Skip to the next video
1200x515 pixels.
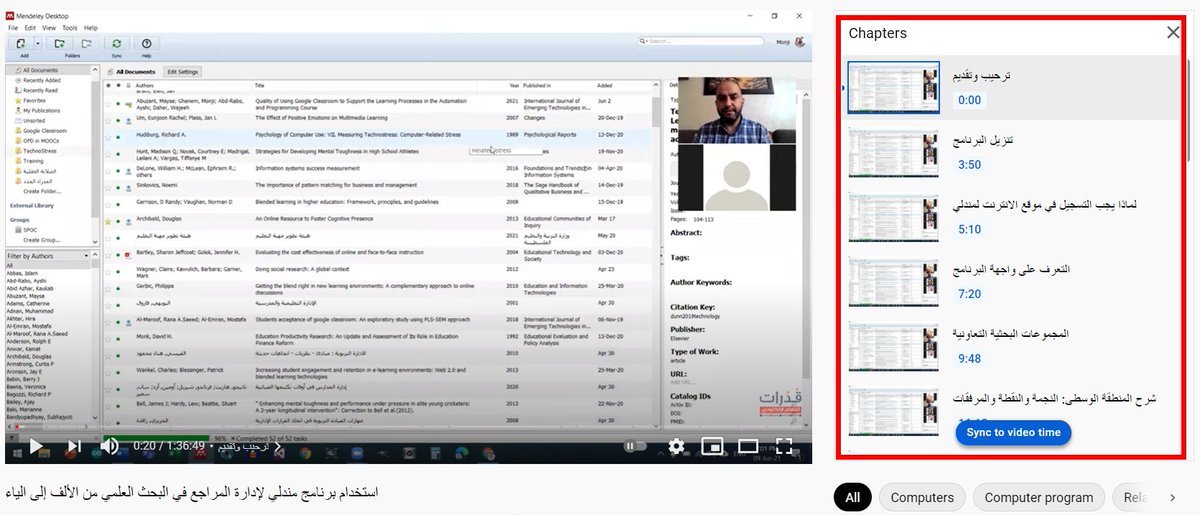point(73,446)
